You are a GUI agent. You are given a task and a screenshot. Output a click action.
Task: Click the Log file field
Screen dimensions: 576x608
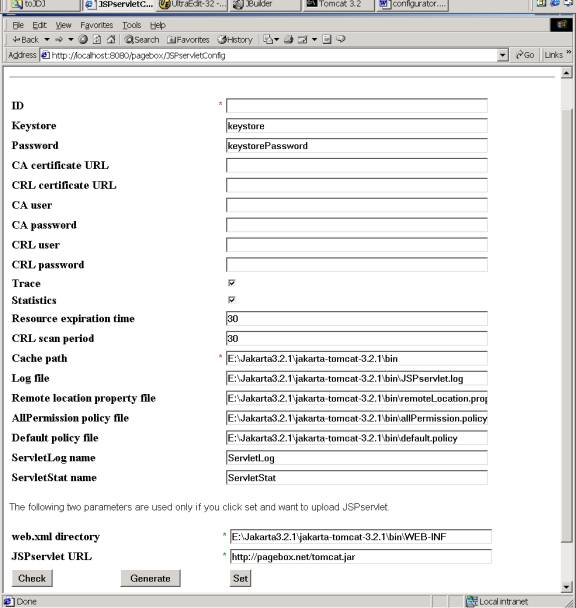(356, 378)
